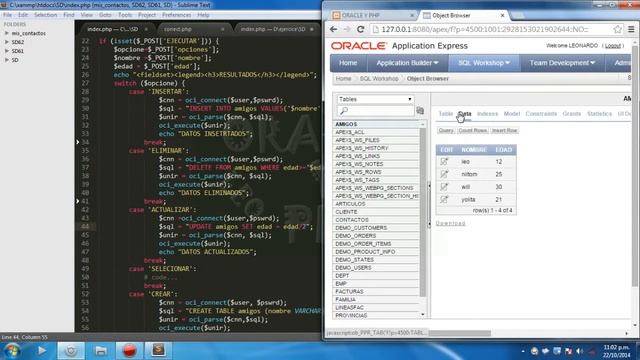Viewport: 640px width, 360px height.
Task: Open the File menu in Sublime Text
Action: point(7,15)
